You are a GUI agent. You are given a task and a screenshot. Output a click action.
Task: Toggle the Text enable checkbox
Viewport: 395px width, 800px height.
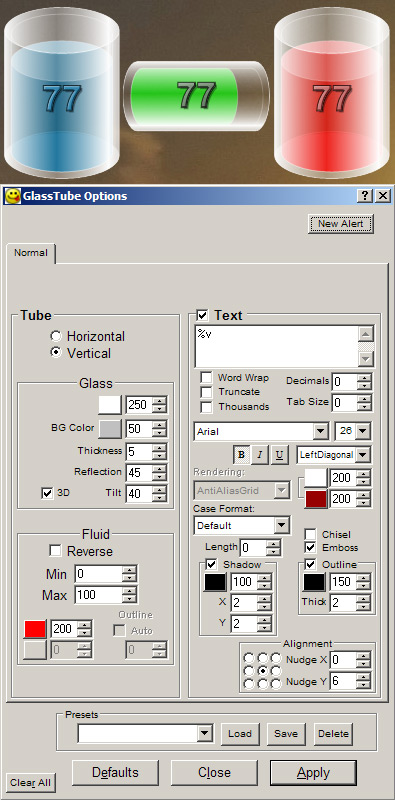[x=203, y=315]
